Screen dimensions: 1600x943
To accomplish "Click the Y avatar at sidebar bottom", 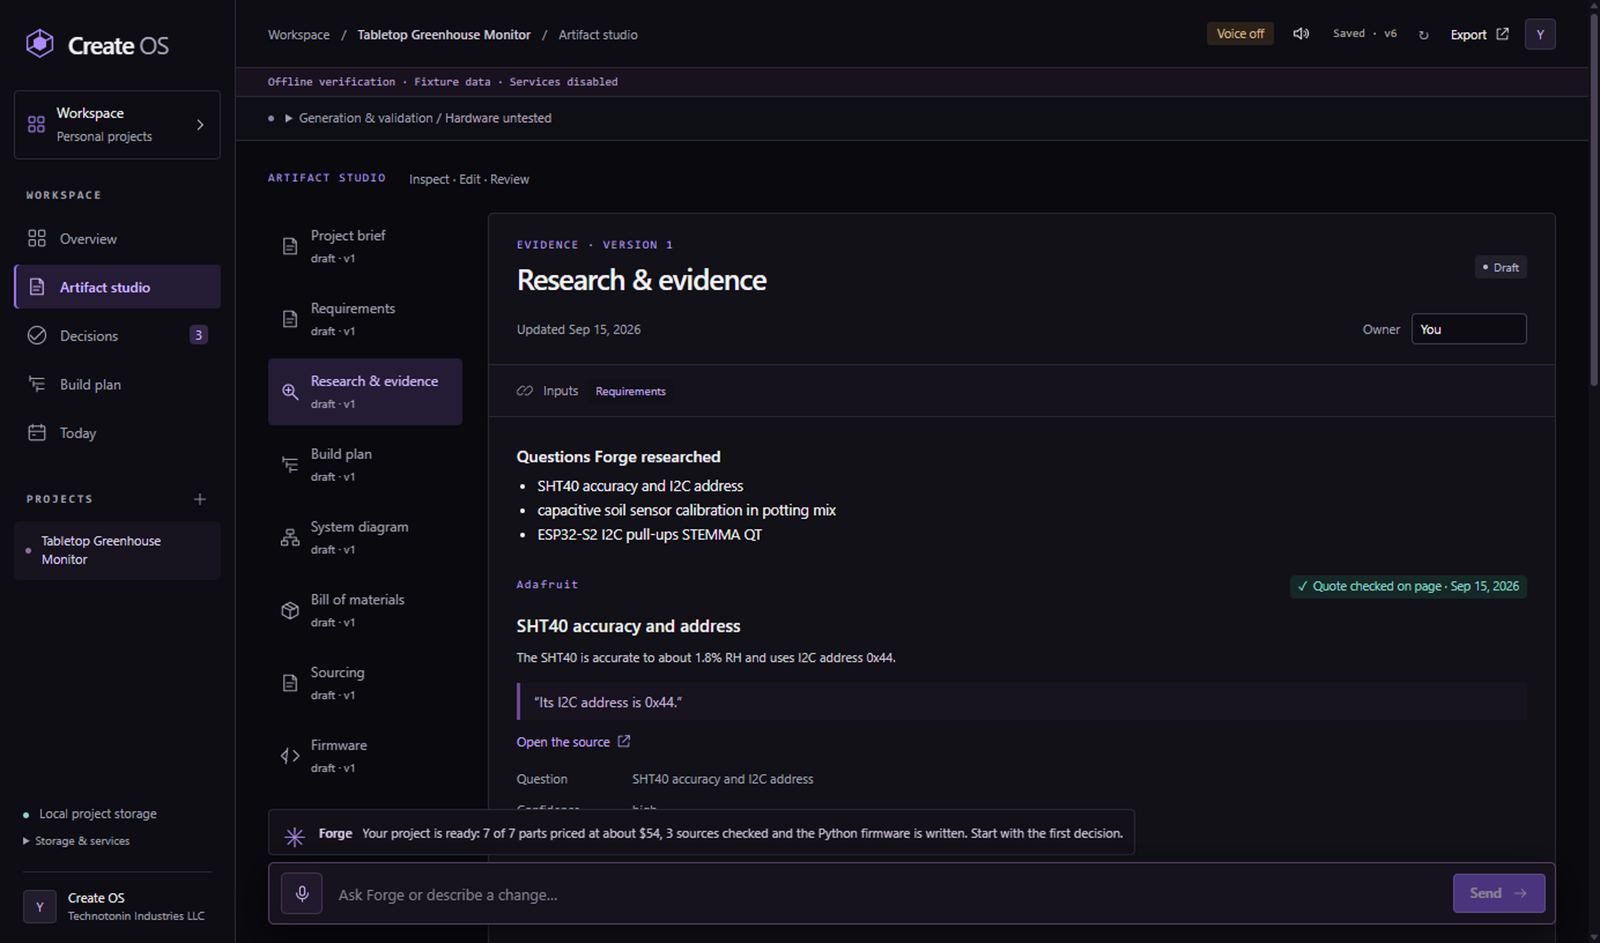I will (x=40, y=906).
